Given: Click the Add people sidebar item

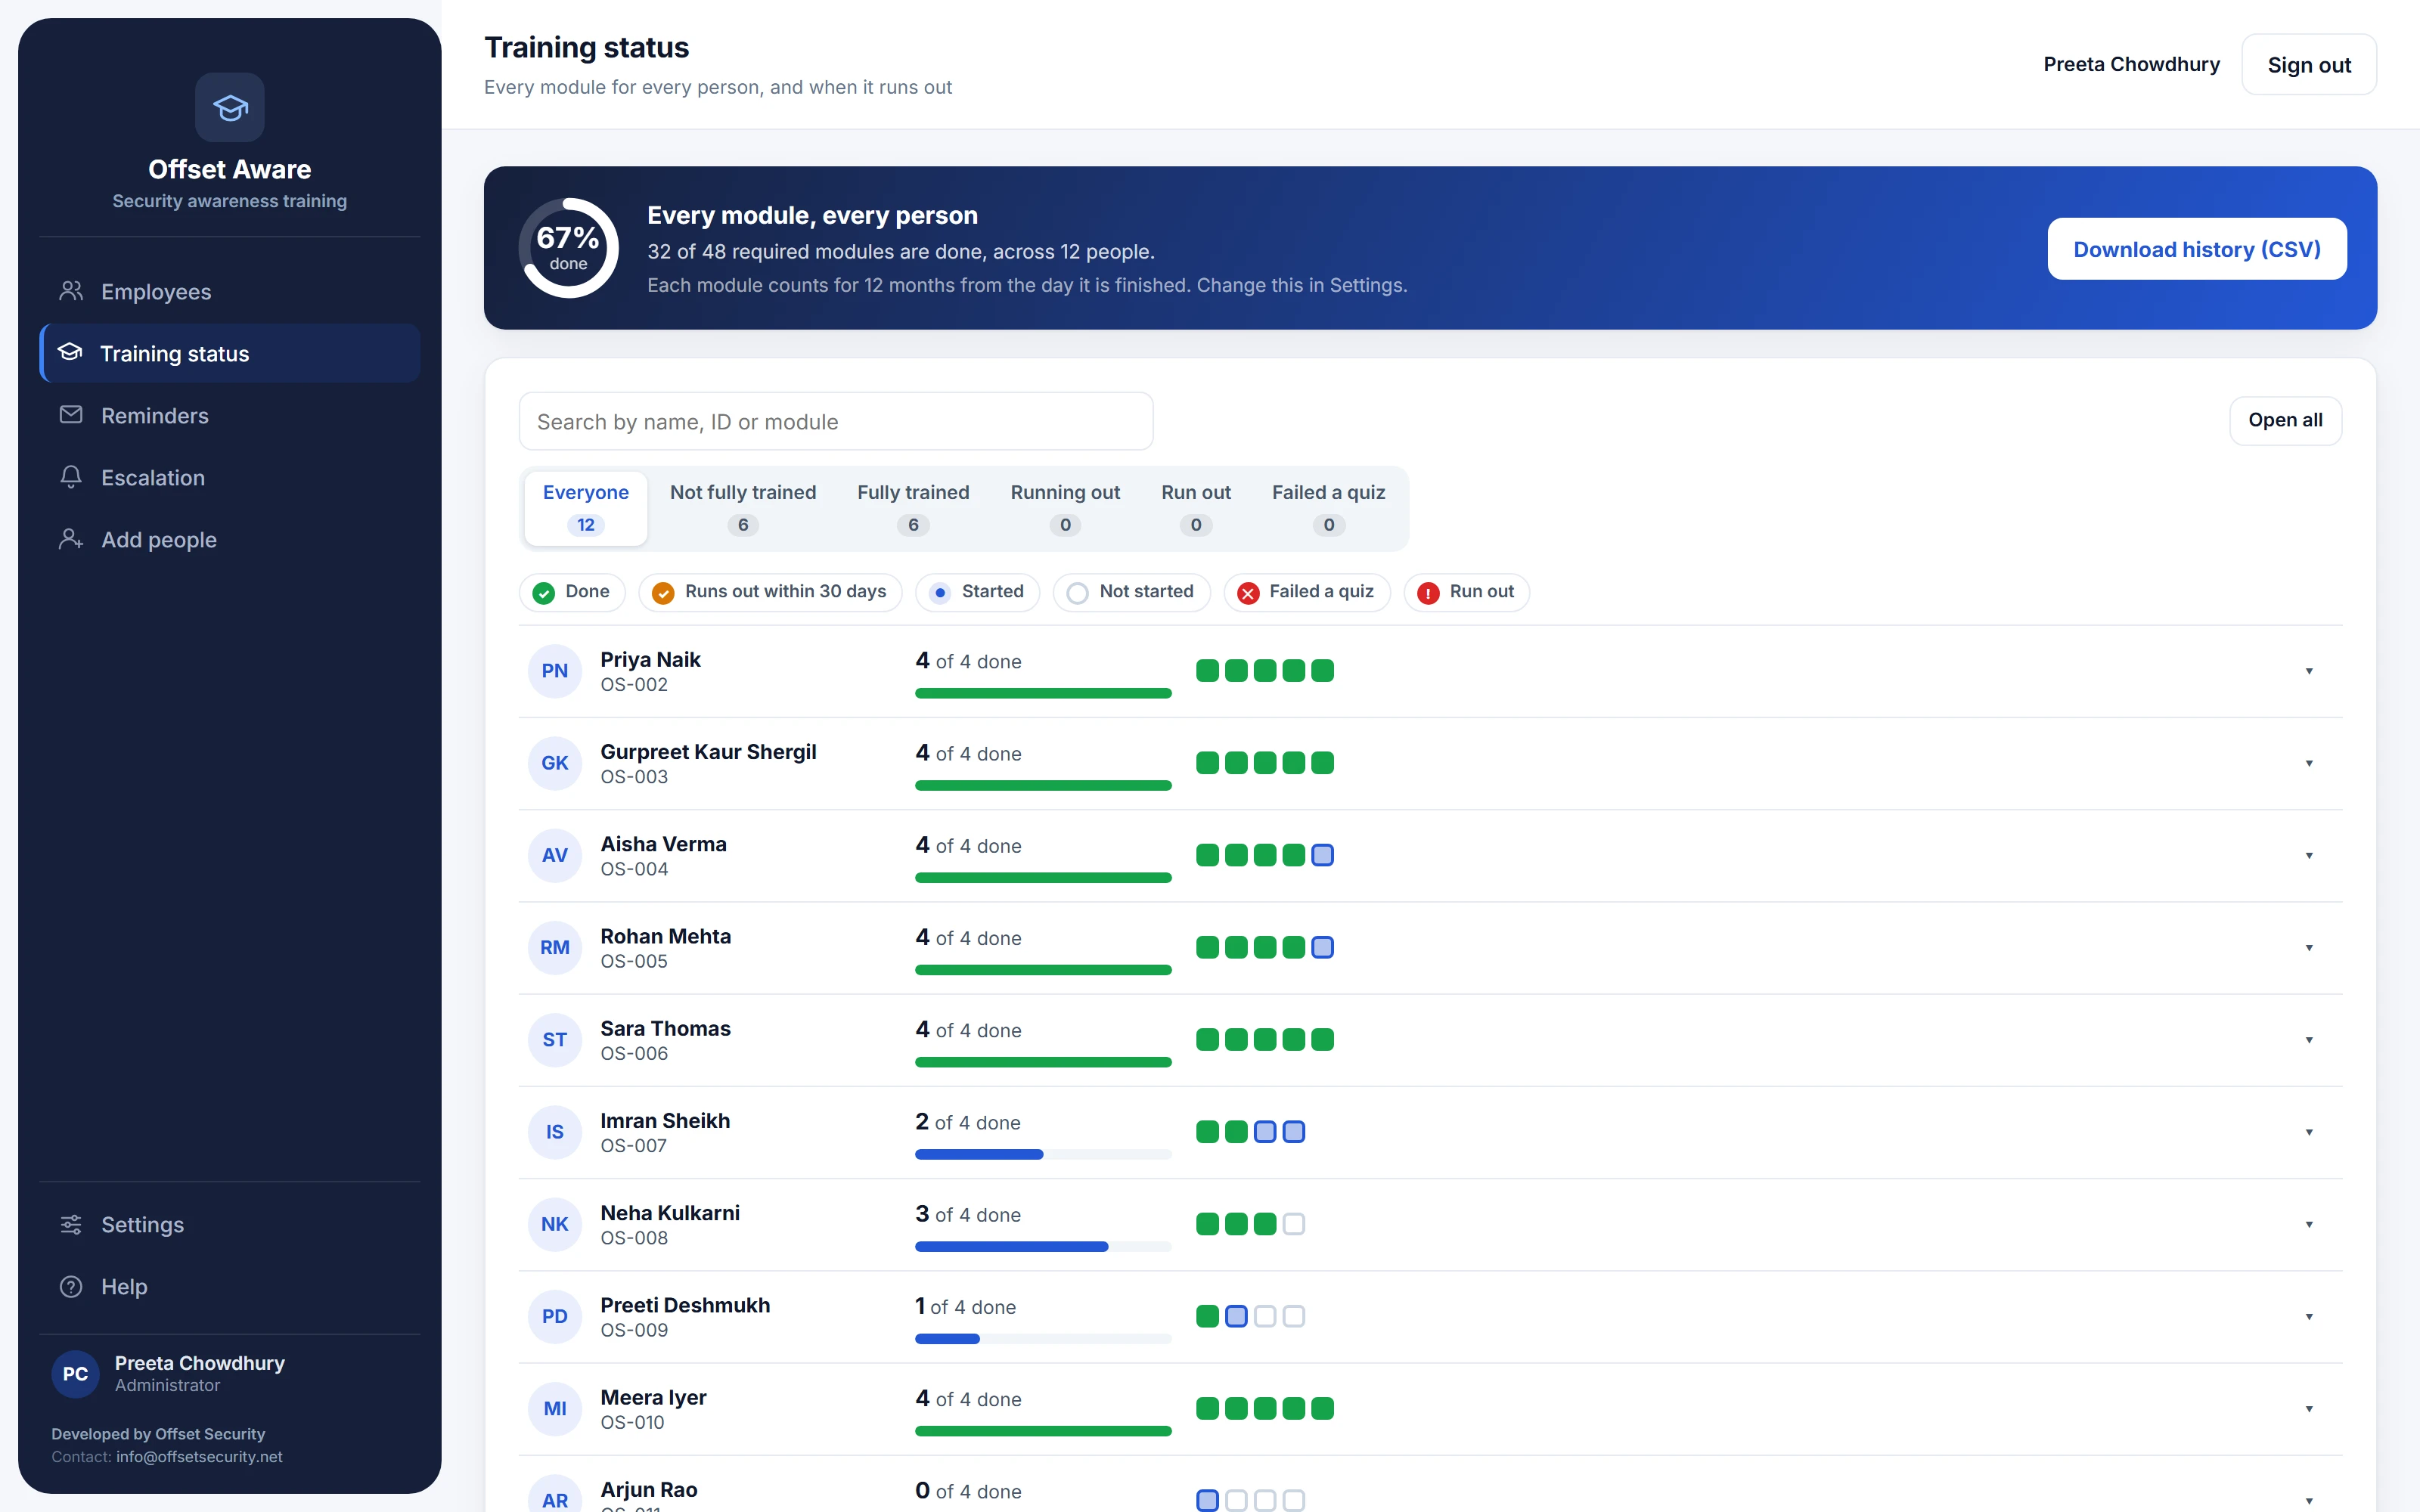Looking at the screenshot, I should click(x=230, y=539).
